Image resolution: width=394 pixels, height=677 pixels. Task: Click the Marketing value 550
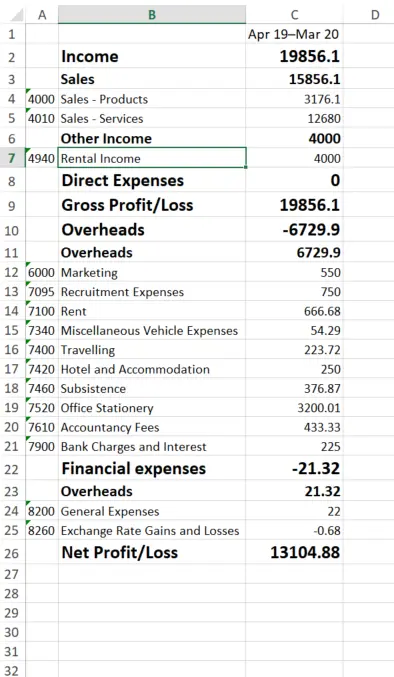point(294,272)
